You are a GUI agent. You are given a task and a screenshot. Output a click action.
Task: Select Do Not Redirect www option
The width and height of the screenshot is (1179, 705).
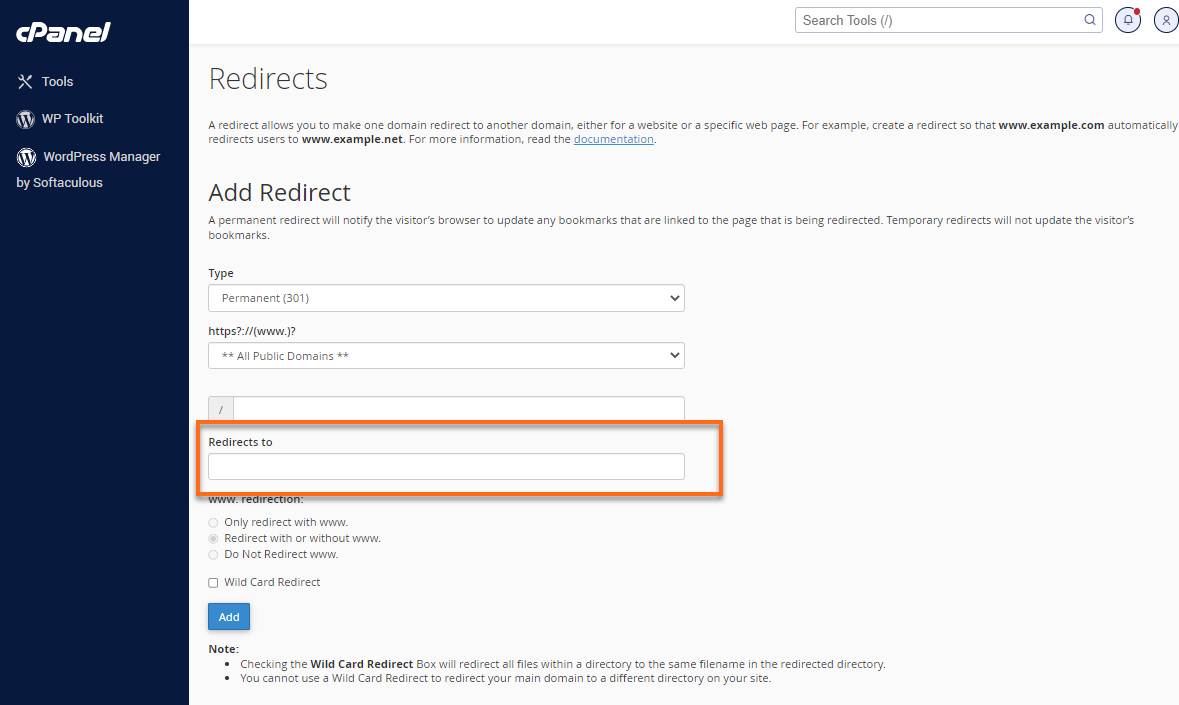click(x=213, y=554)
